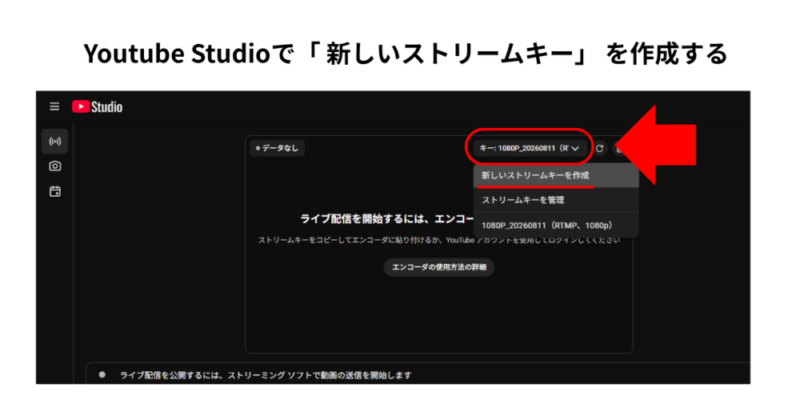The width and height of the screenshot is (800, 420).
Task: Select the Stream icon in the sidebar
Action: click(55, 141)
